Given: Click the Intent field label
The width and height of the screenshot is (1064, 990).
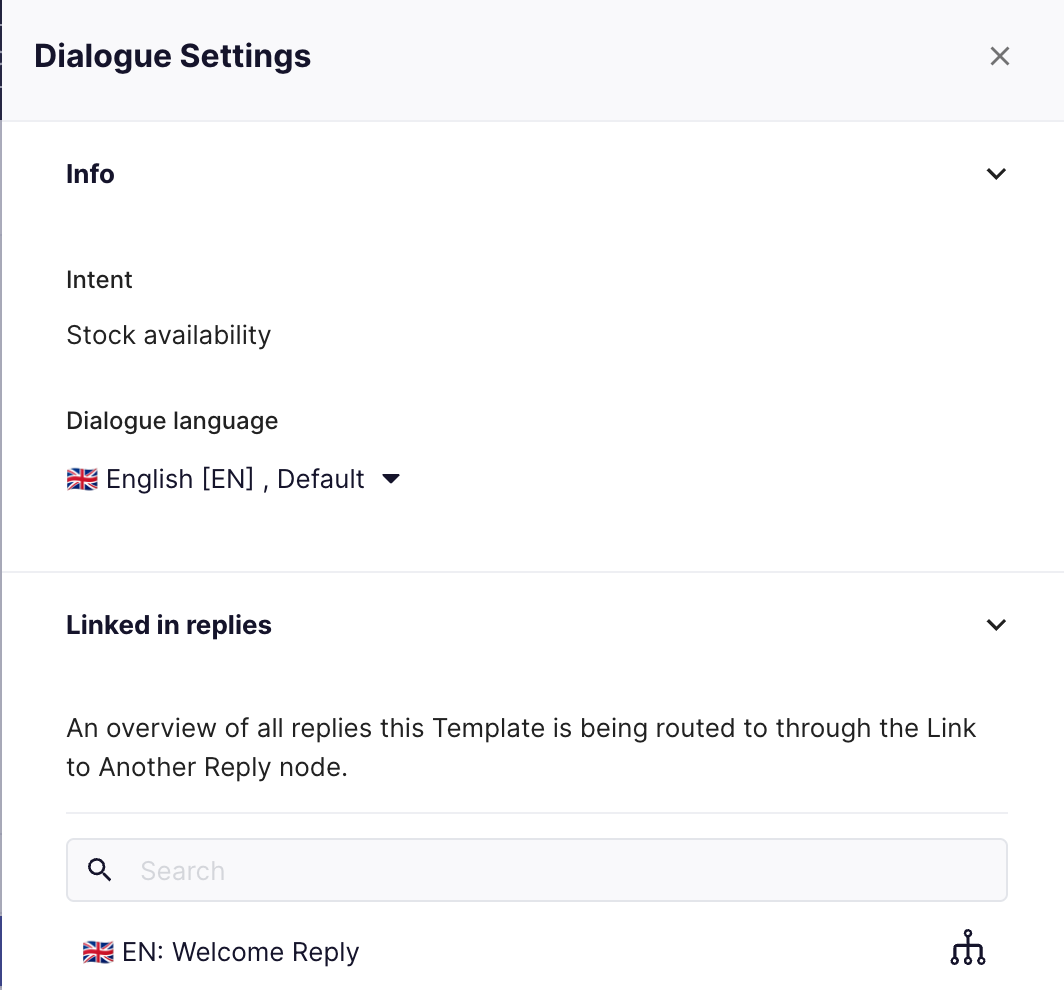Looking at the screenshot, I should tap(99, 280).
